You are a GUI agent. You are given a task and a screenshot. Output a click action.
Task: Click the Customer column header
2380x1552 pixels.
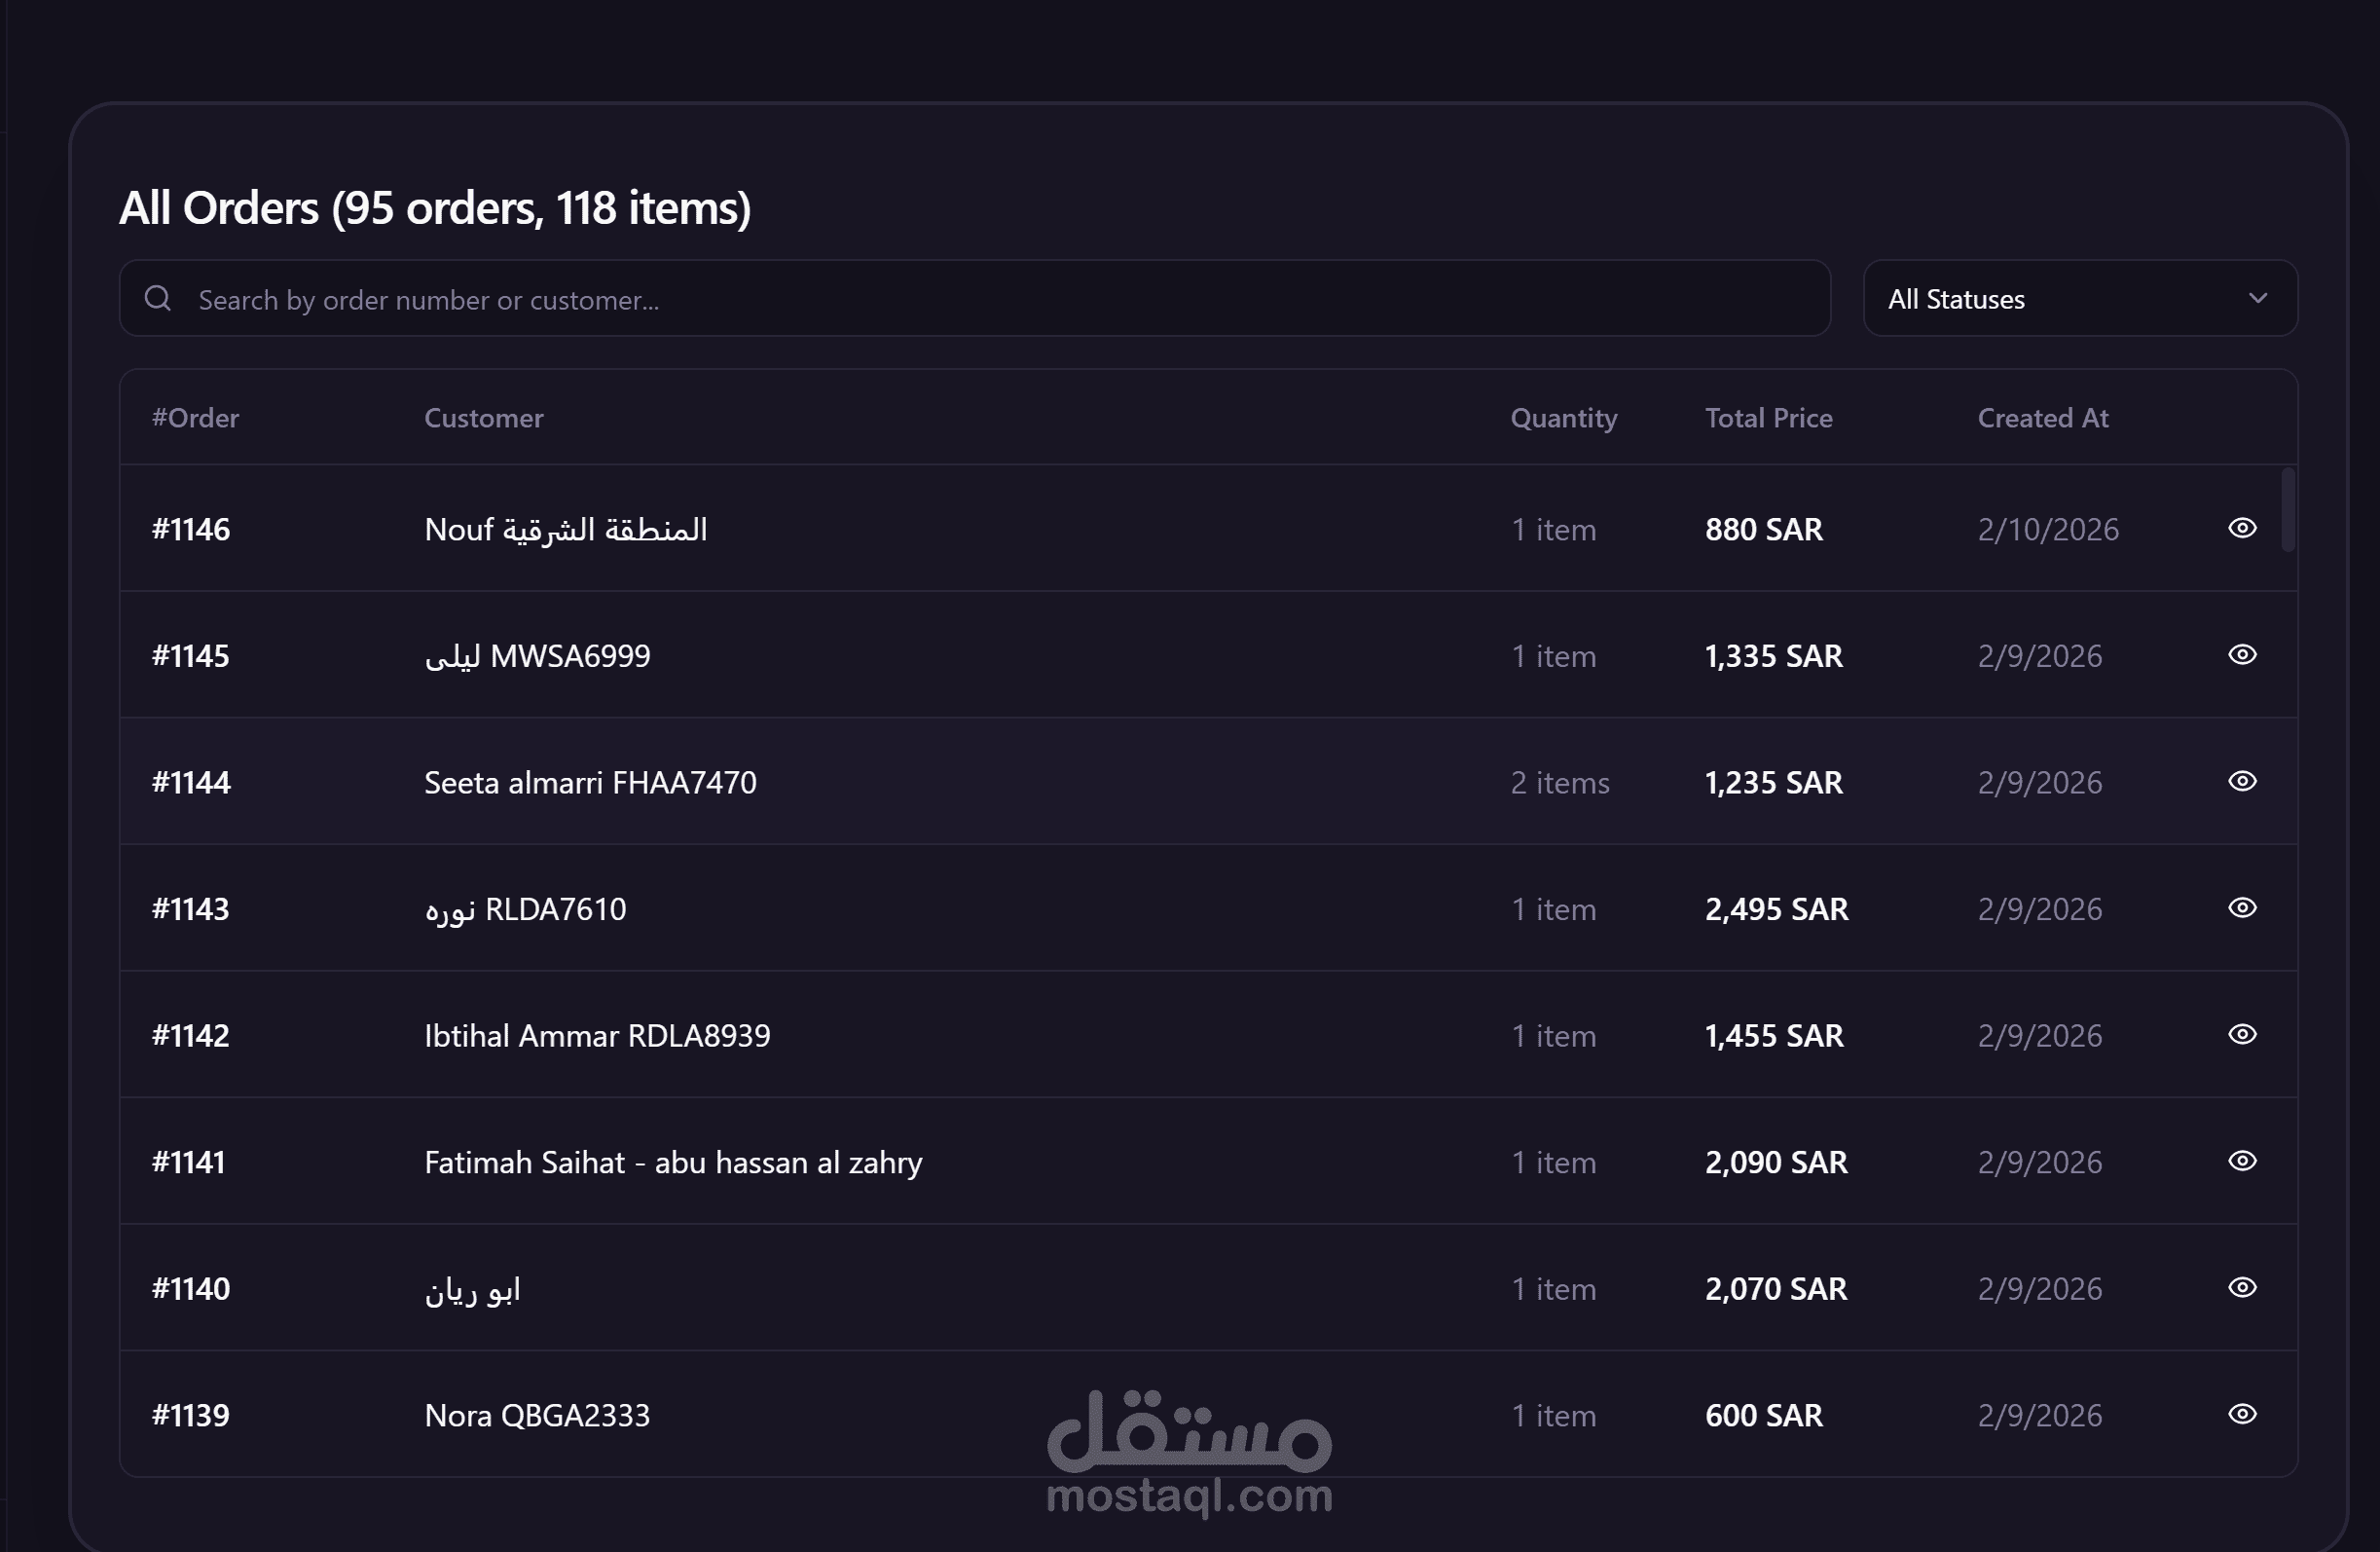pos(484,418)
